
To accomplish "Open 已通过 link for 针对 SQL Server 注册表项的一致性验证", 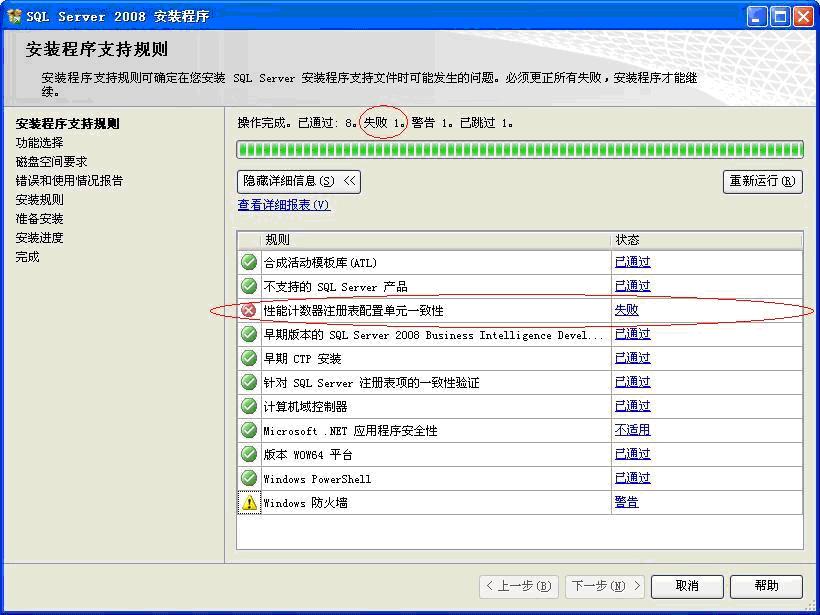I will point(633,382).
